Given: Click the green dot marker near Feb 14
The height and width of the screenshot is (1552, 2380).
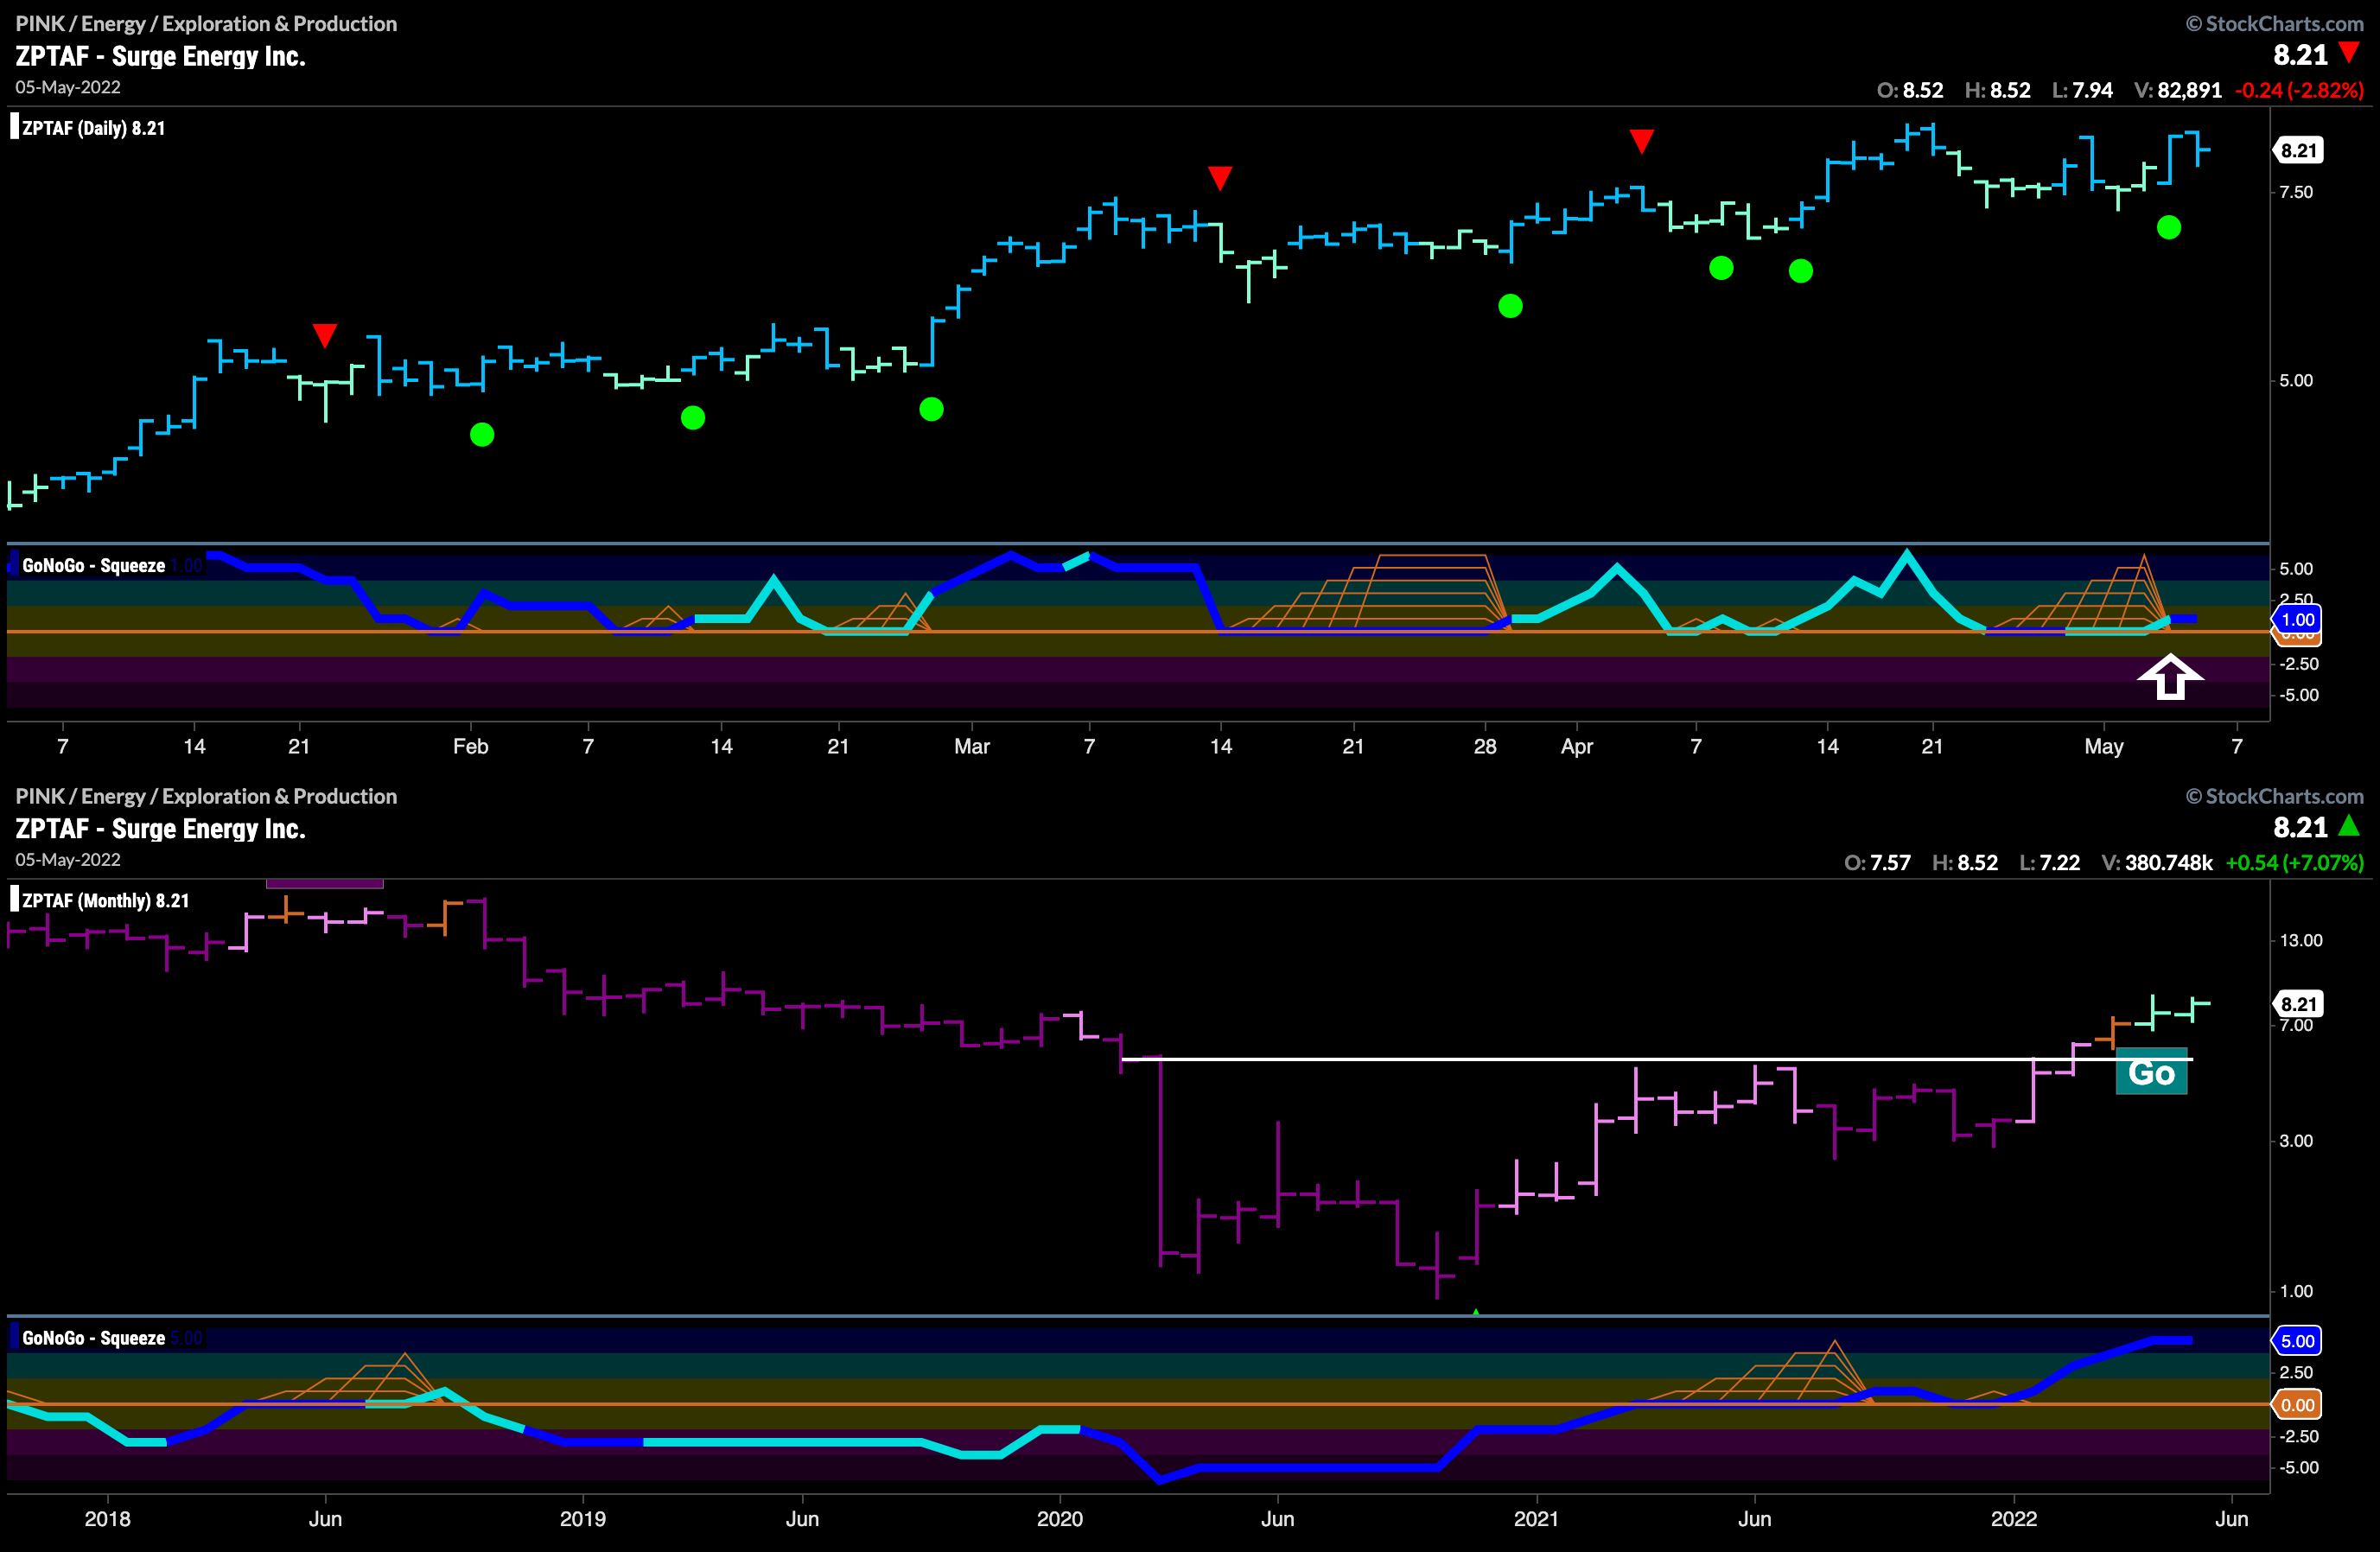Looking at the screenshot, I should tap(693, 417).
